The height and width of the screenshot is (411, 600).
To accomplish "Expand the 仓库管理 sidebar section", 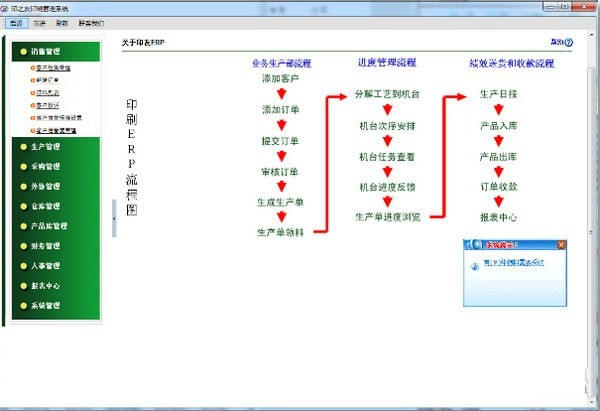I will (x=56, y=206).
